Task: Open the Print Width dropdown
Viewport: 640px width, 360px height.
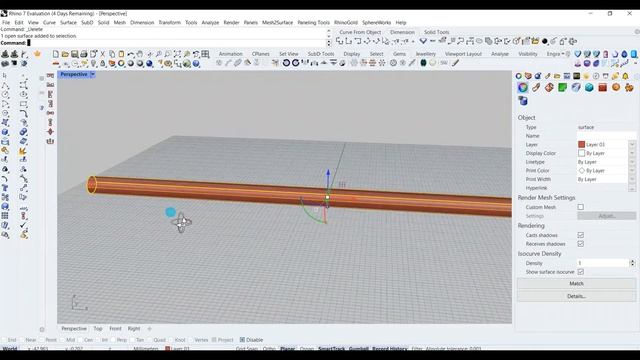Action: coord(632,179)
